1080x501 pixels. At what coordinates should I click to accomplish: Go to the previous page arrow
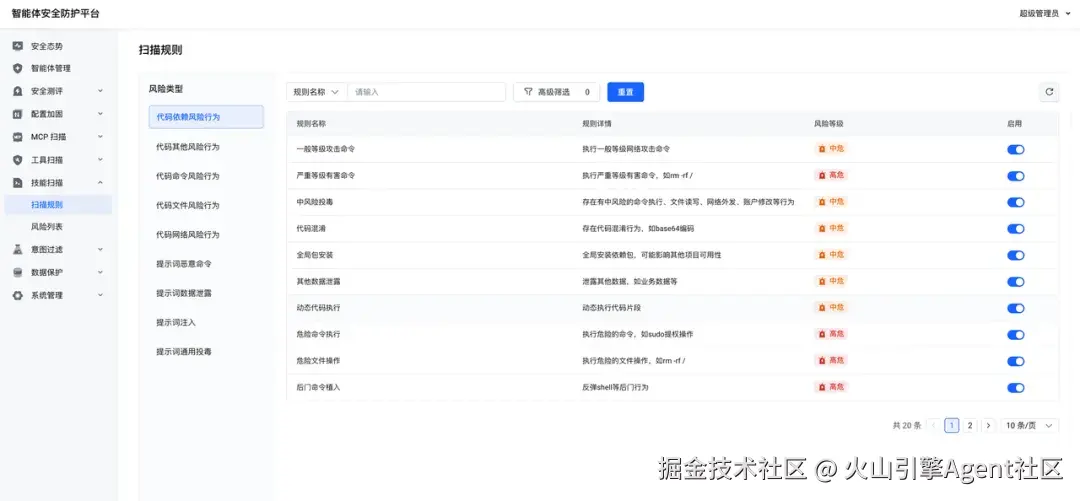tap(934, 425)
